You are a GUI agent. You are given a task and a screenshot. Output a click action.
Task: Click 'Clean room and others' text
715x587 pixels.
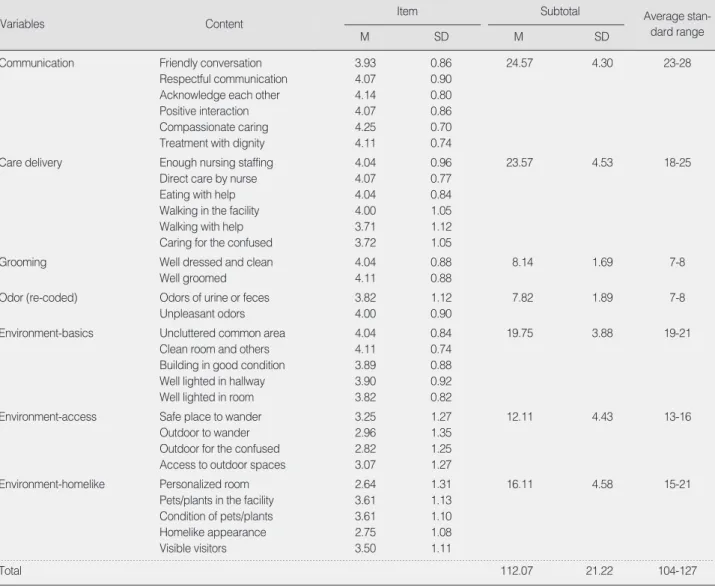(214, 349)
